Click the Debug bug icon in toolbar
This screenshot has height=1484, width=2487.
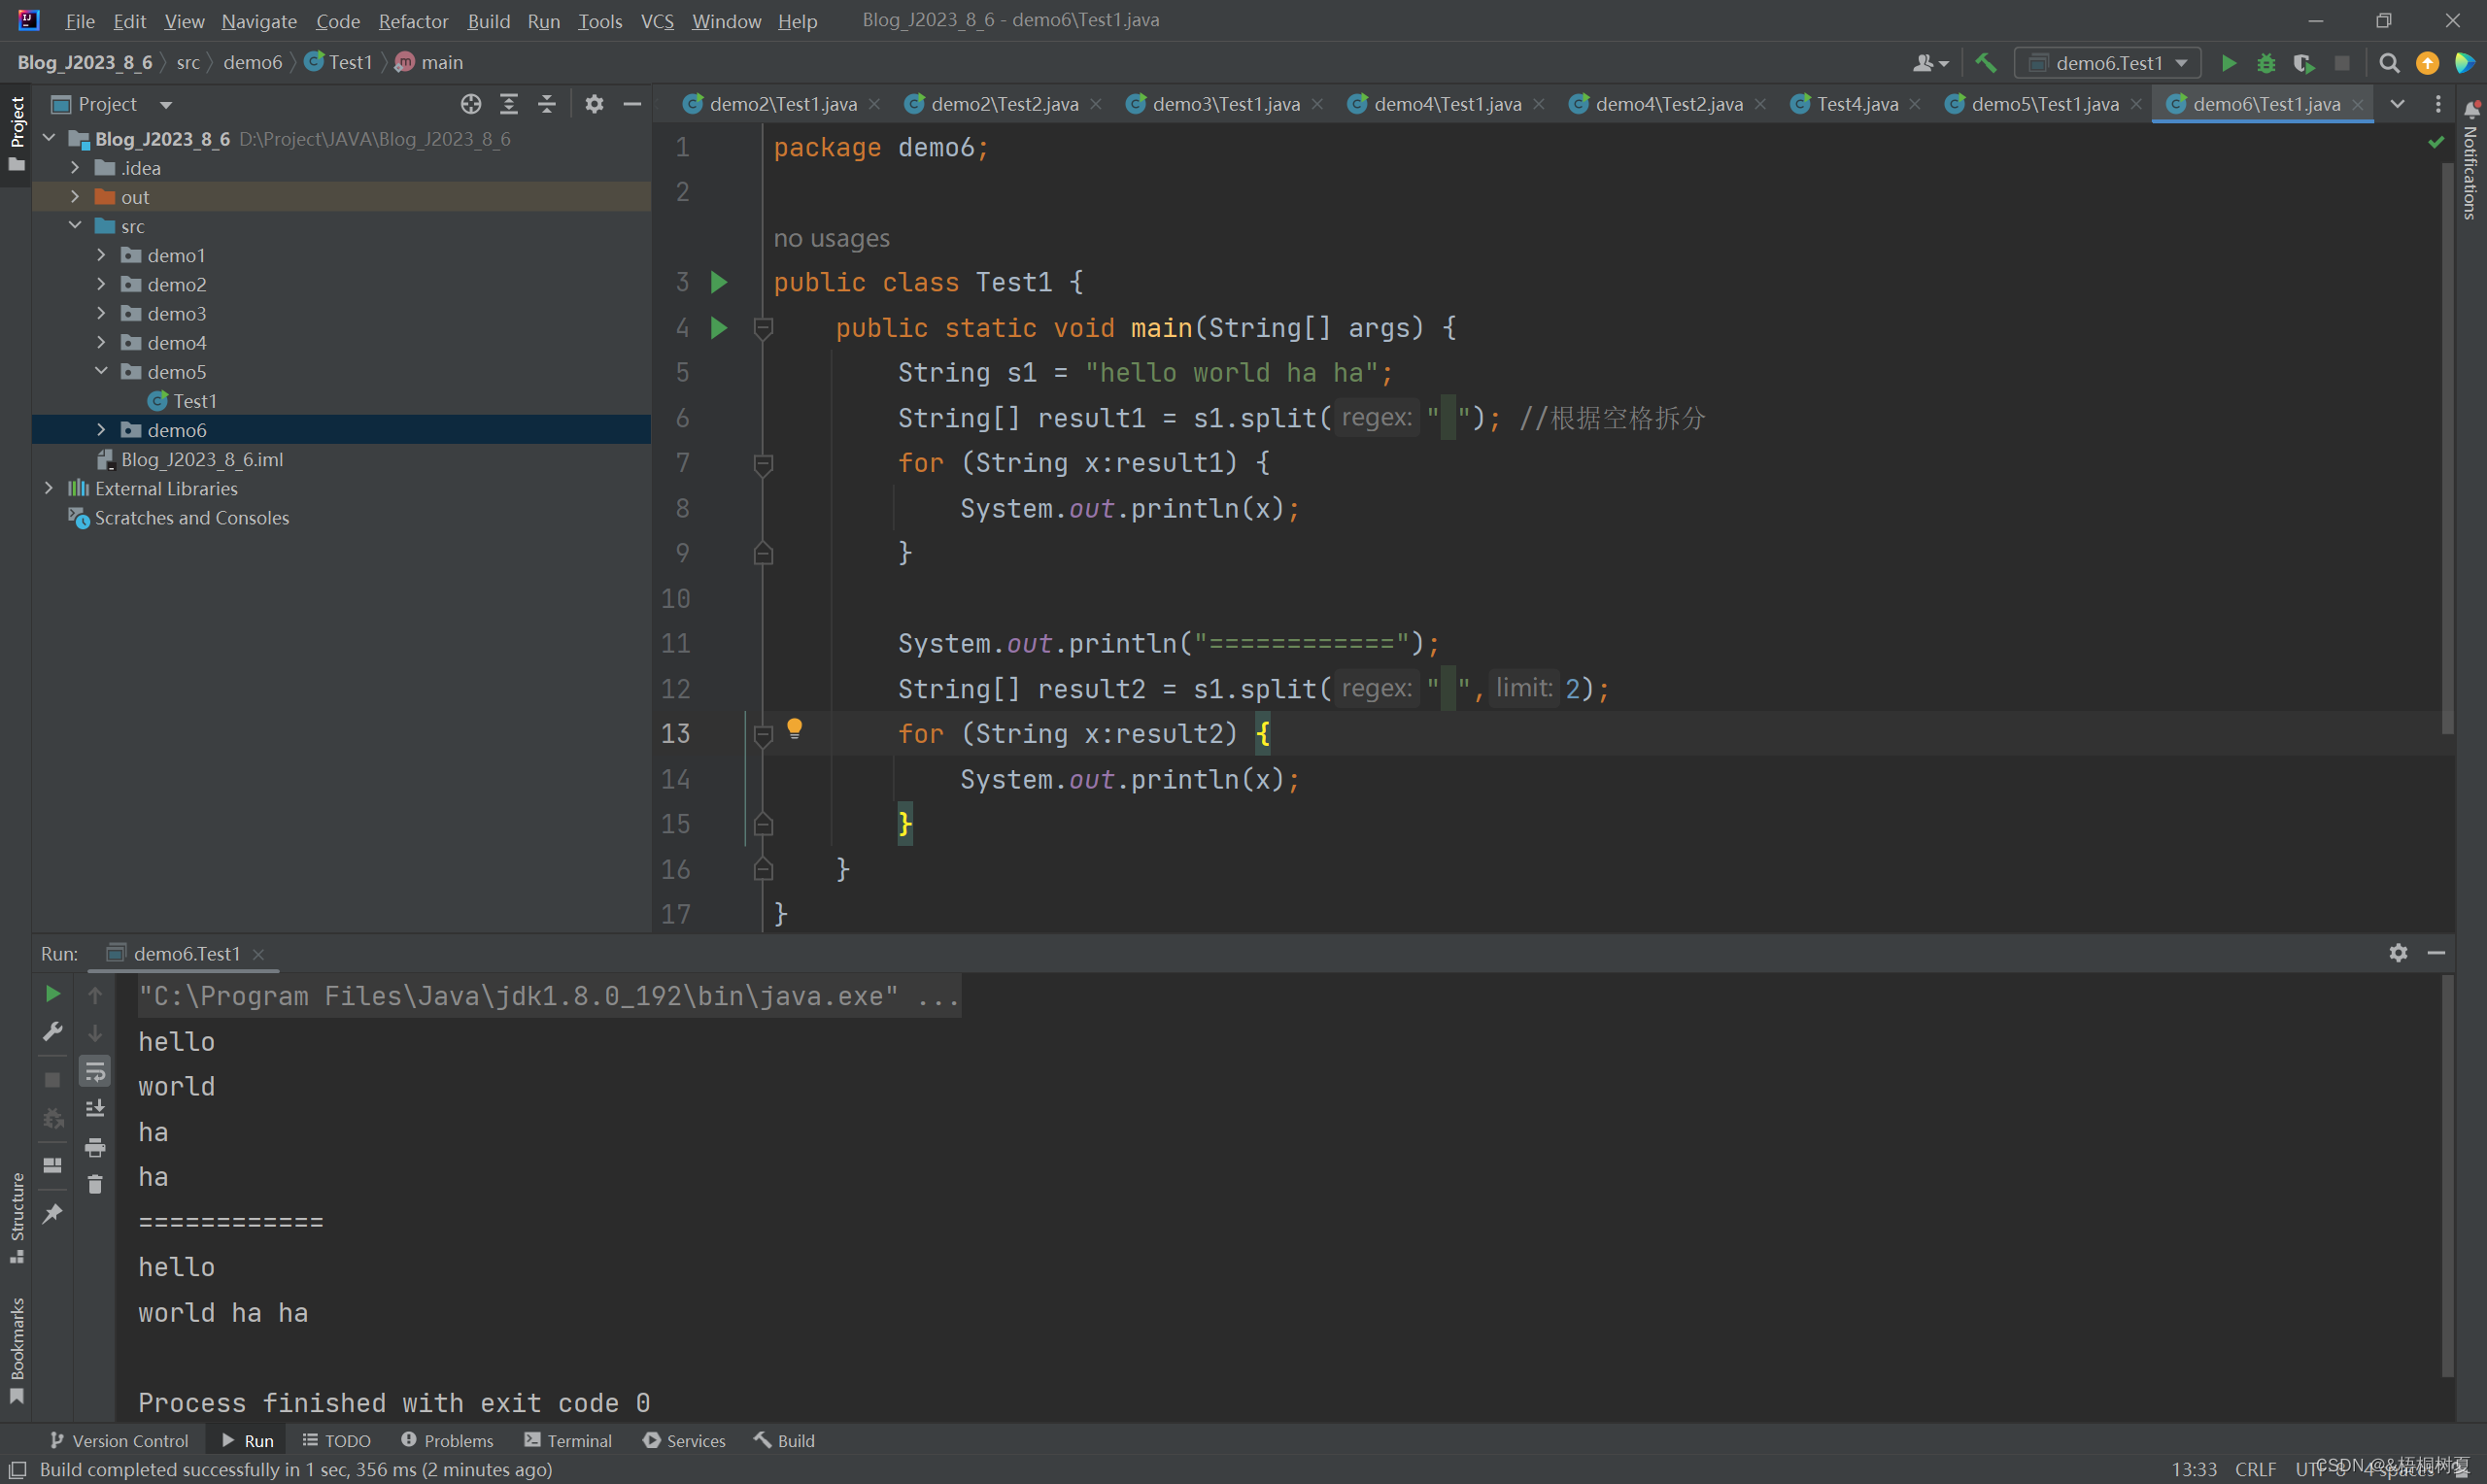[2266, 63]
